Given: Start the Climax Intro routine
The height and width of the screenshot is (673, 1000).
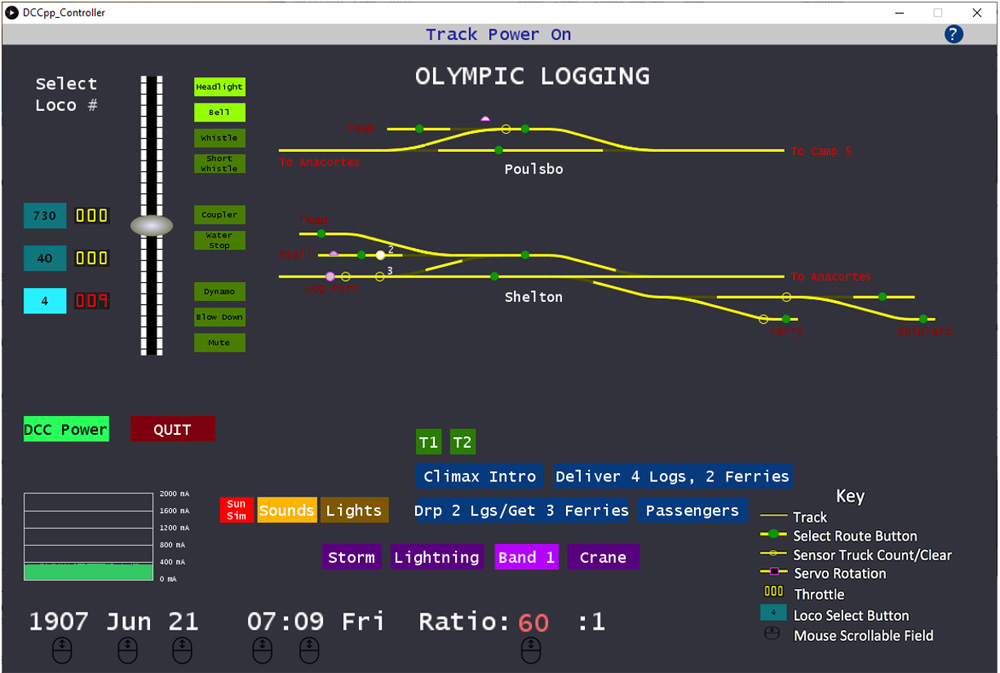Looking at the screenshot, I should (479, 476).
